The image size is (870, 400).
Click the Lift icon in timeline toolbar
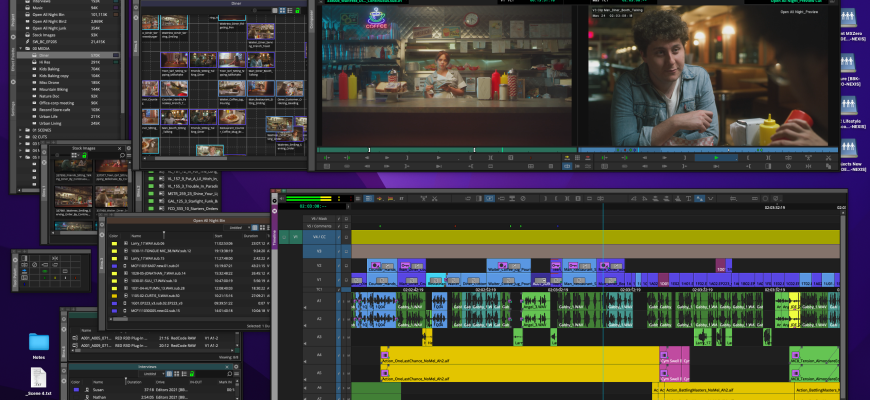(x=423, y=198)
